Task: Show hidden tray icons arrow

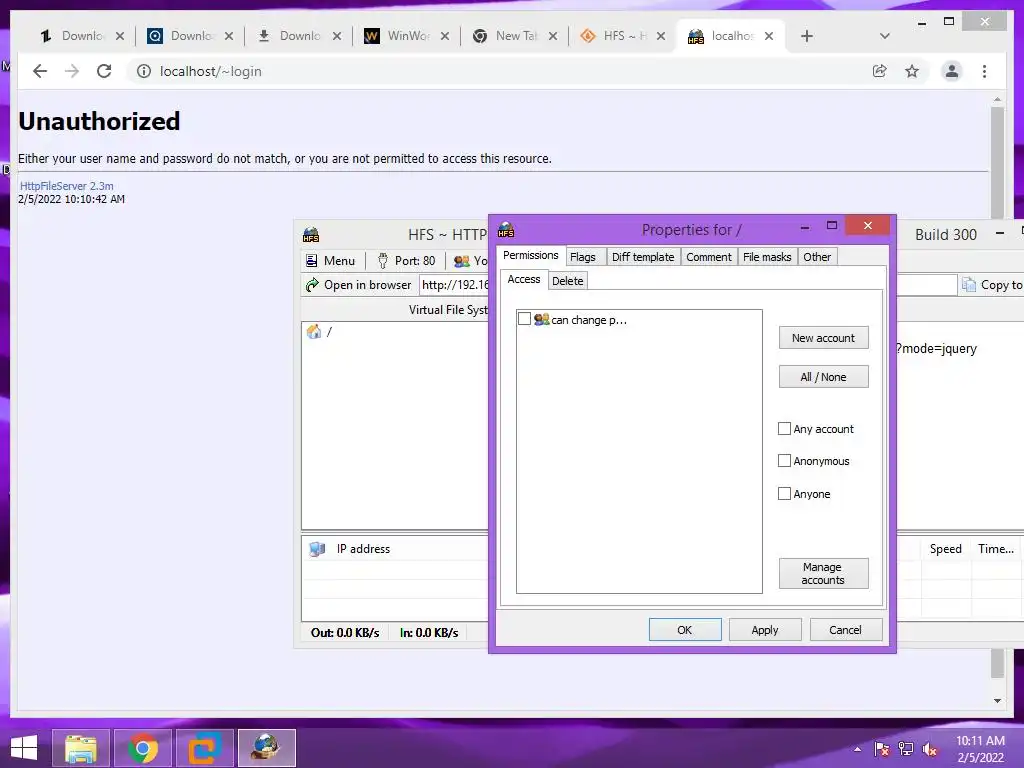Action: coord(857,749)
